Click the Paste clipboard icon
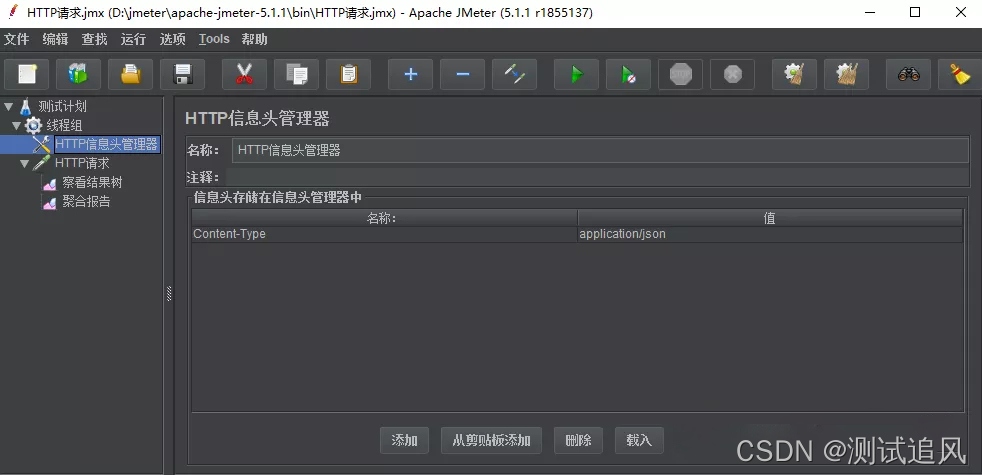This screenshot has width=982, height=475. click(348, 75)
